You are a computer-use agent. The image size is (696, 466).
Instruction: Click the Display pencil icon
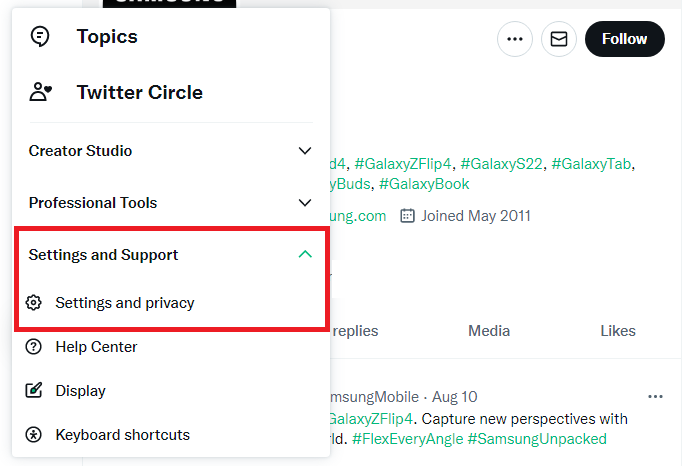point(34,391)
